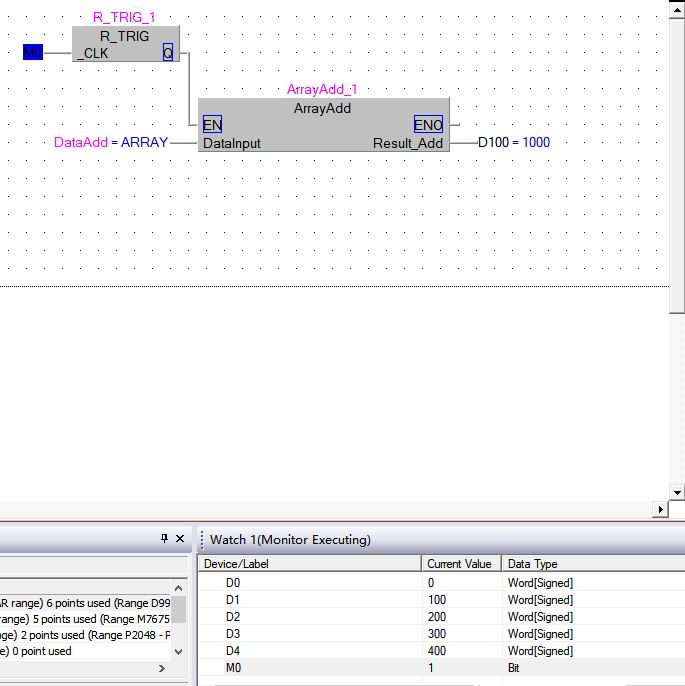Pin the output panel with pushpin icon

(165, 539)
